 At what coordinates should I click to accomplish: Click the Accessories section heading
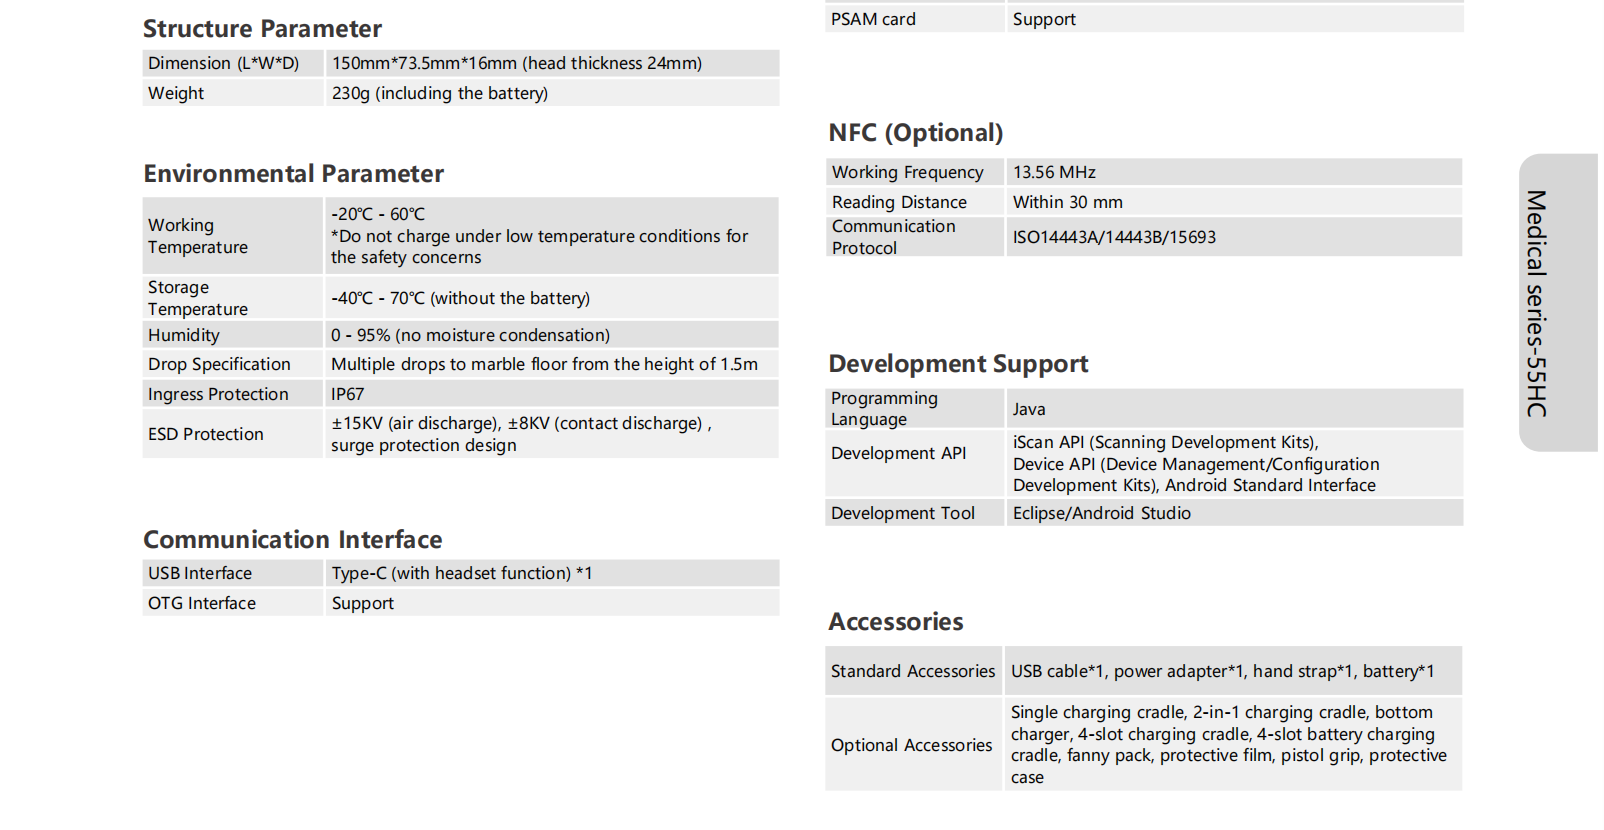pyautogui.click(x=895, y=622)
